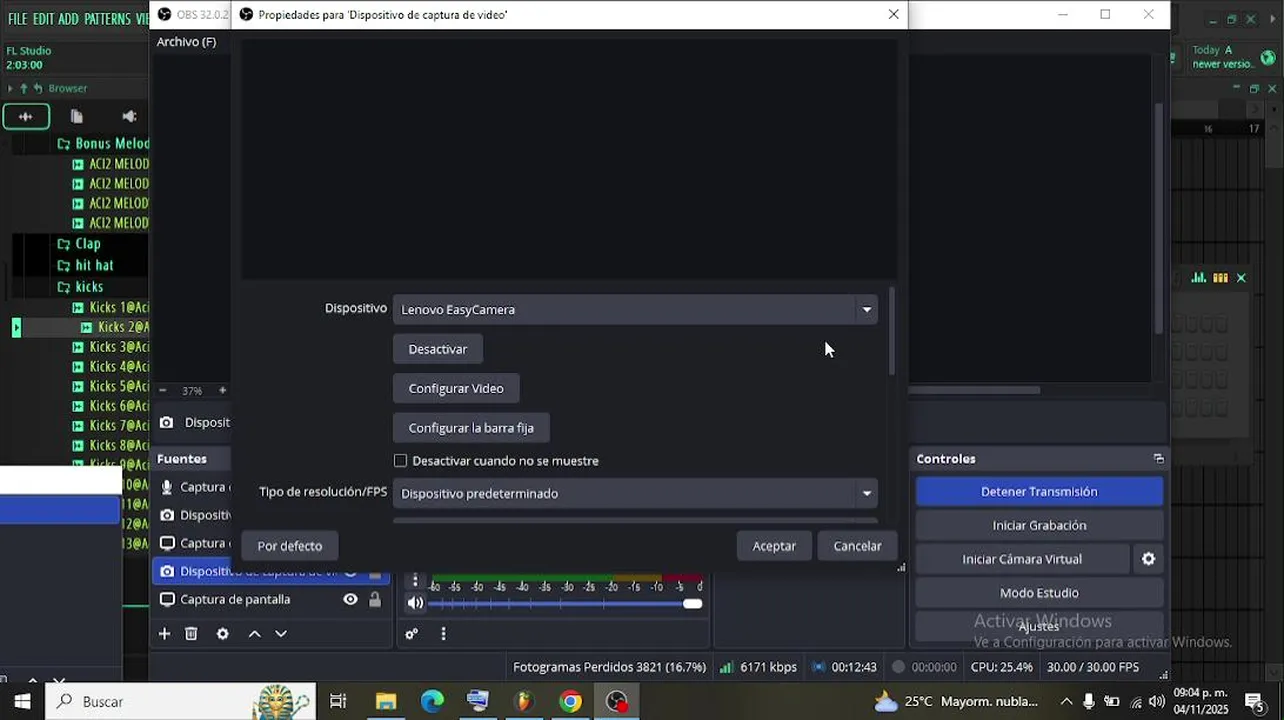Click the FL Studio mixer bars icon

(x=1198, y=278)
